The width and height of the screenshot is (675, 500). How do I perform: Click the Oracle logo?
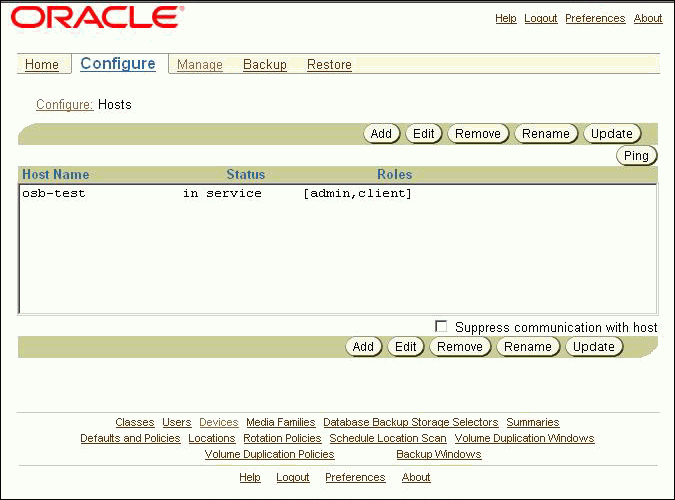(x=97, y=18)
